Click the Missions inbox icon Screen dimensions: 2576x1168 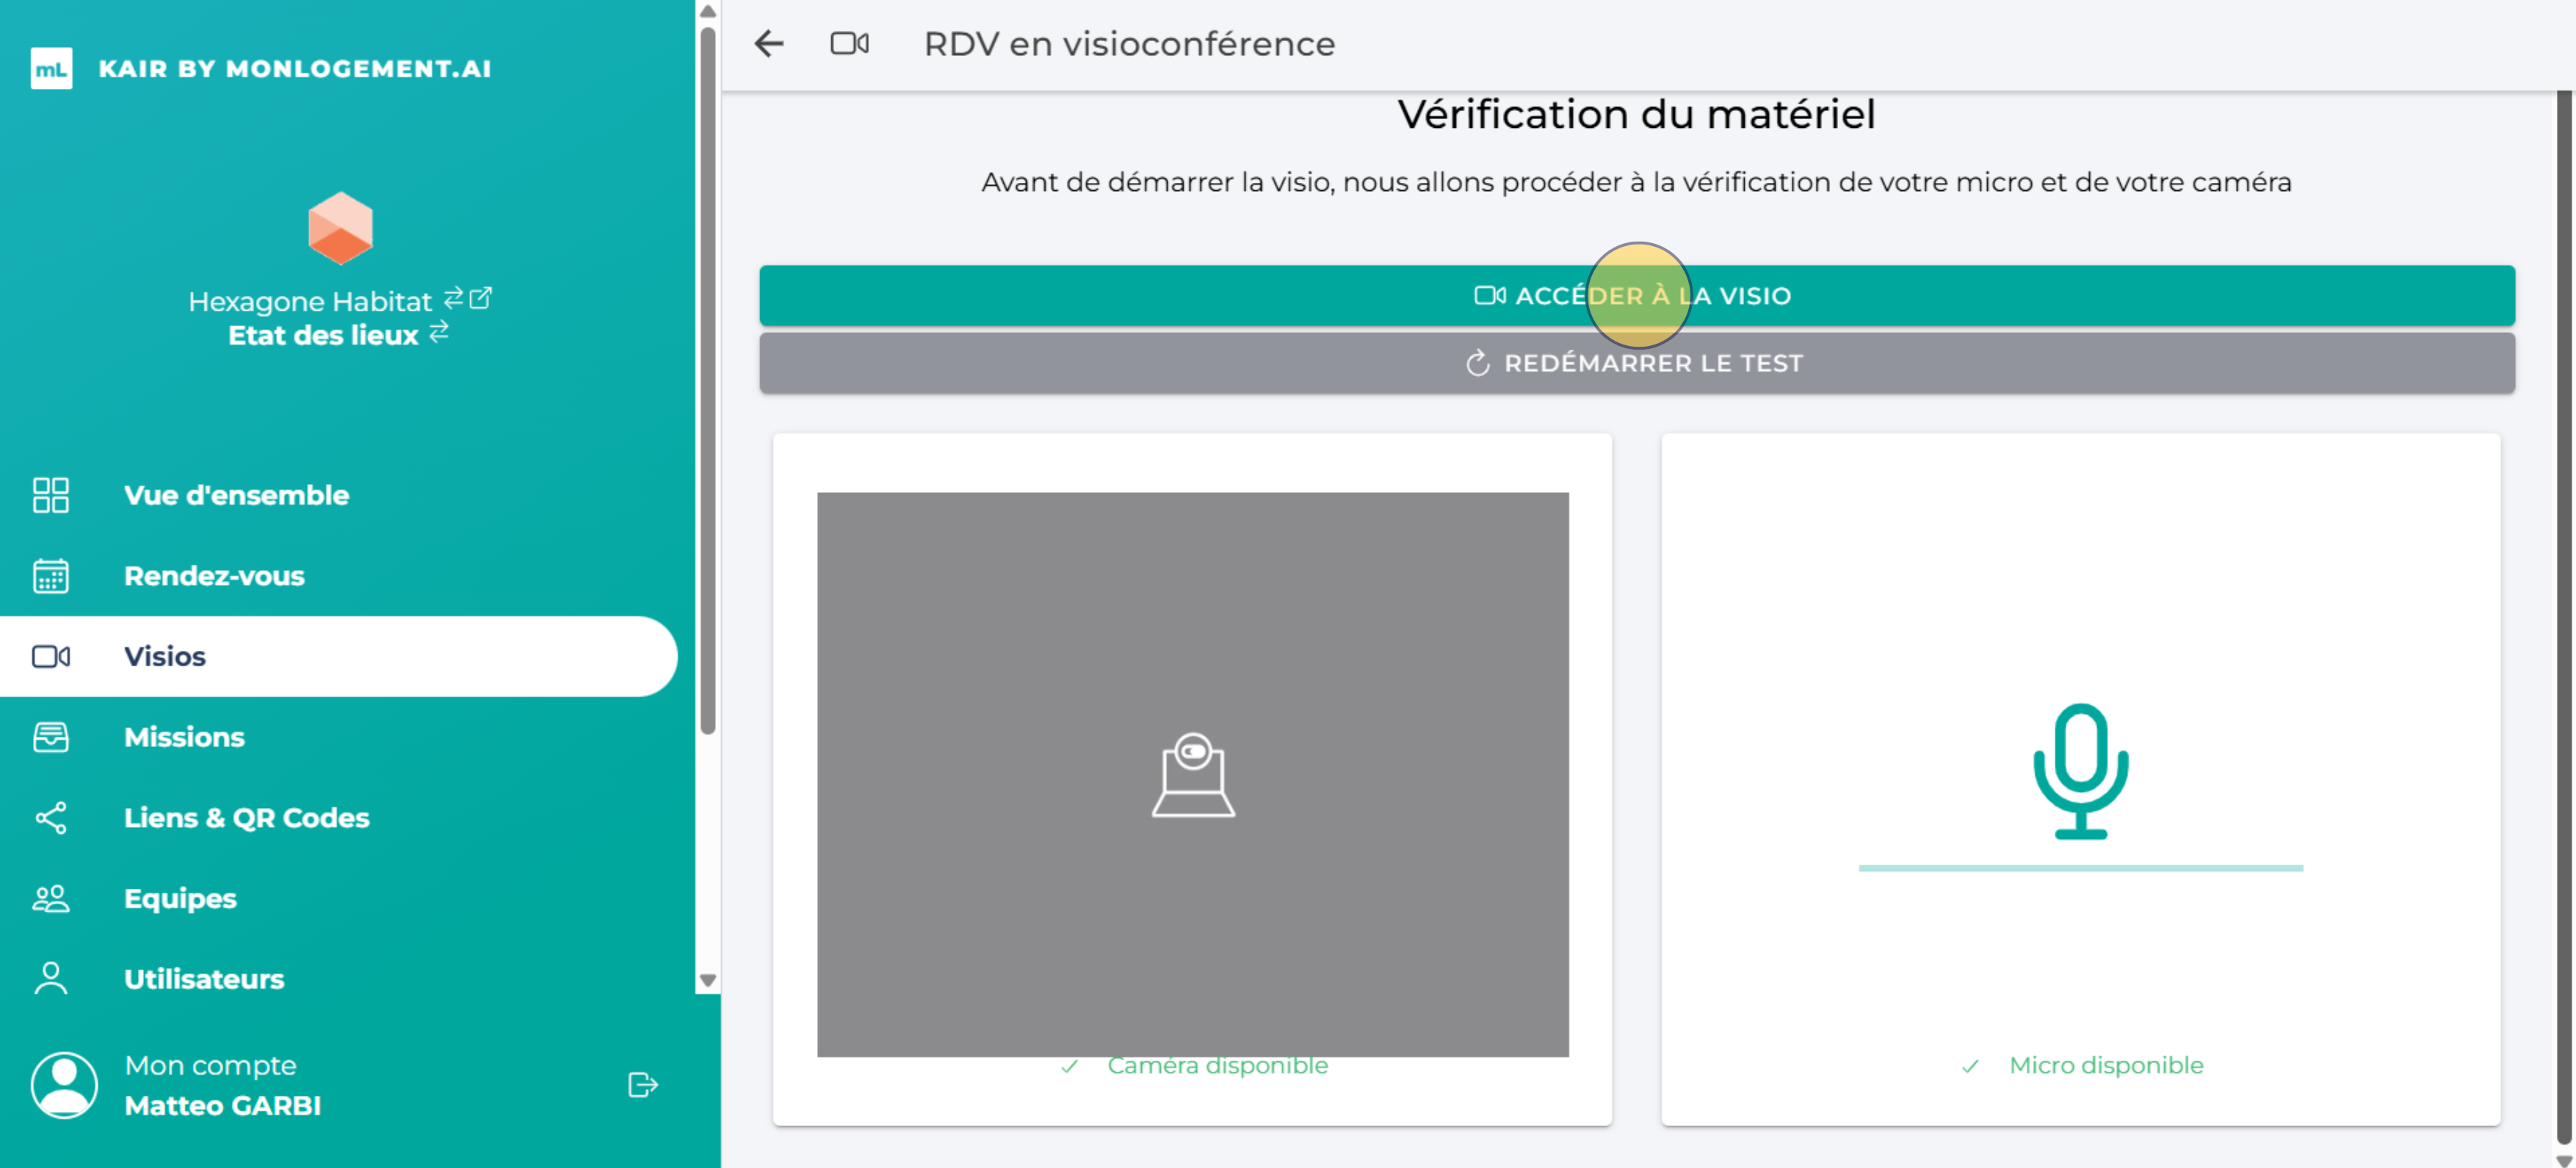(51, 737)
